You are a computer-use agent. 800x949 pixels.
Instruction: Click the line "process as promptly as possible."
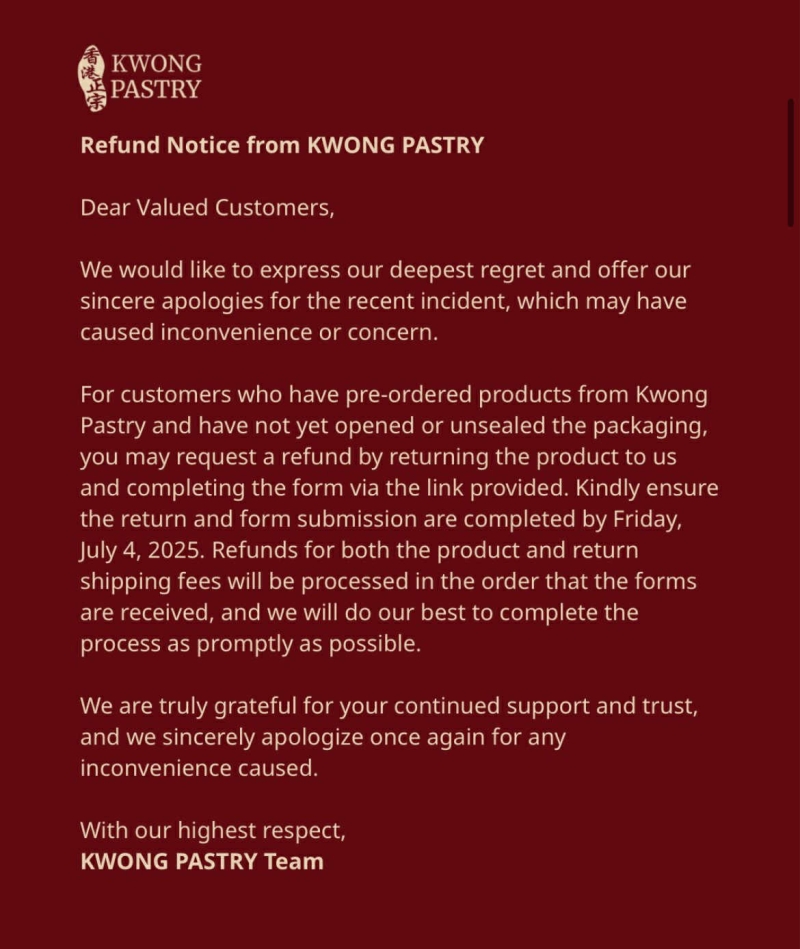[250, 644]
